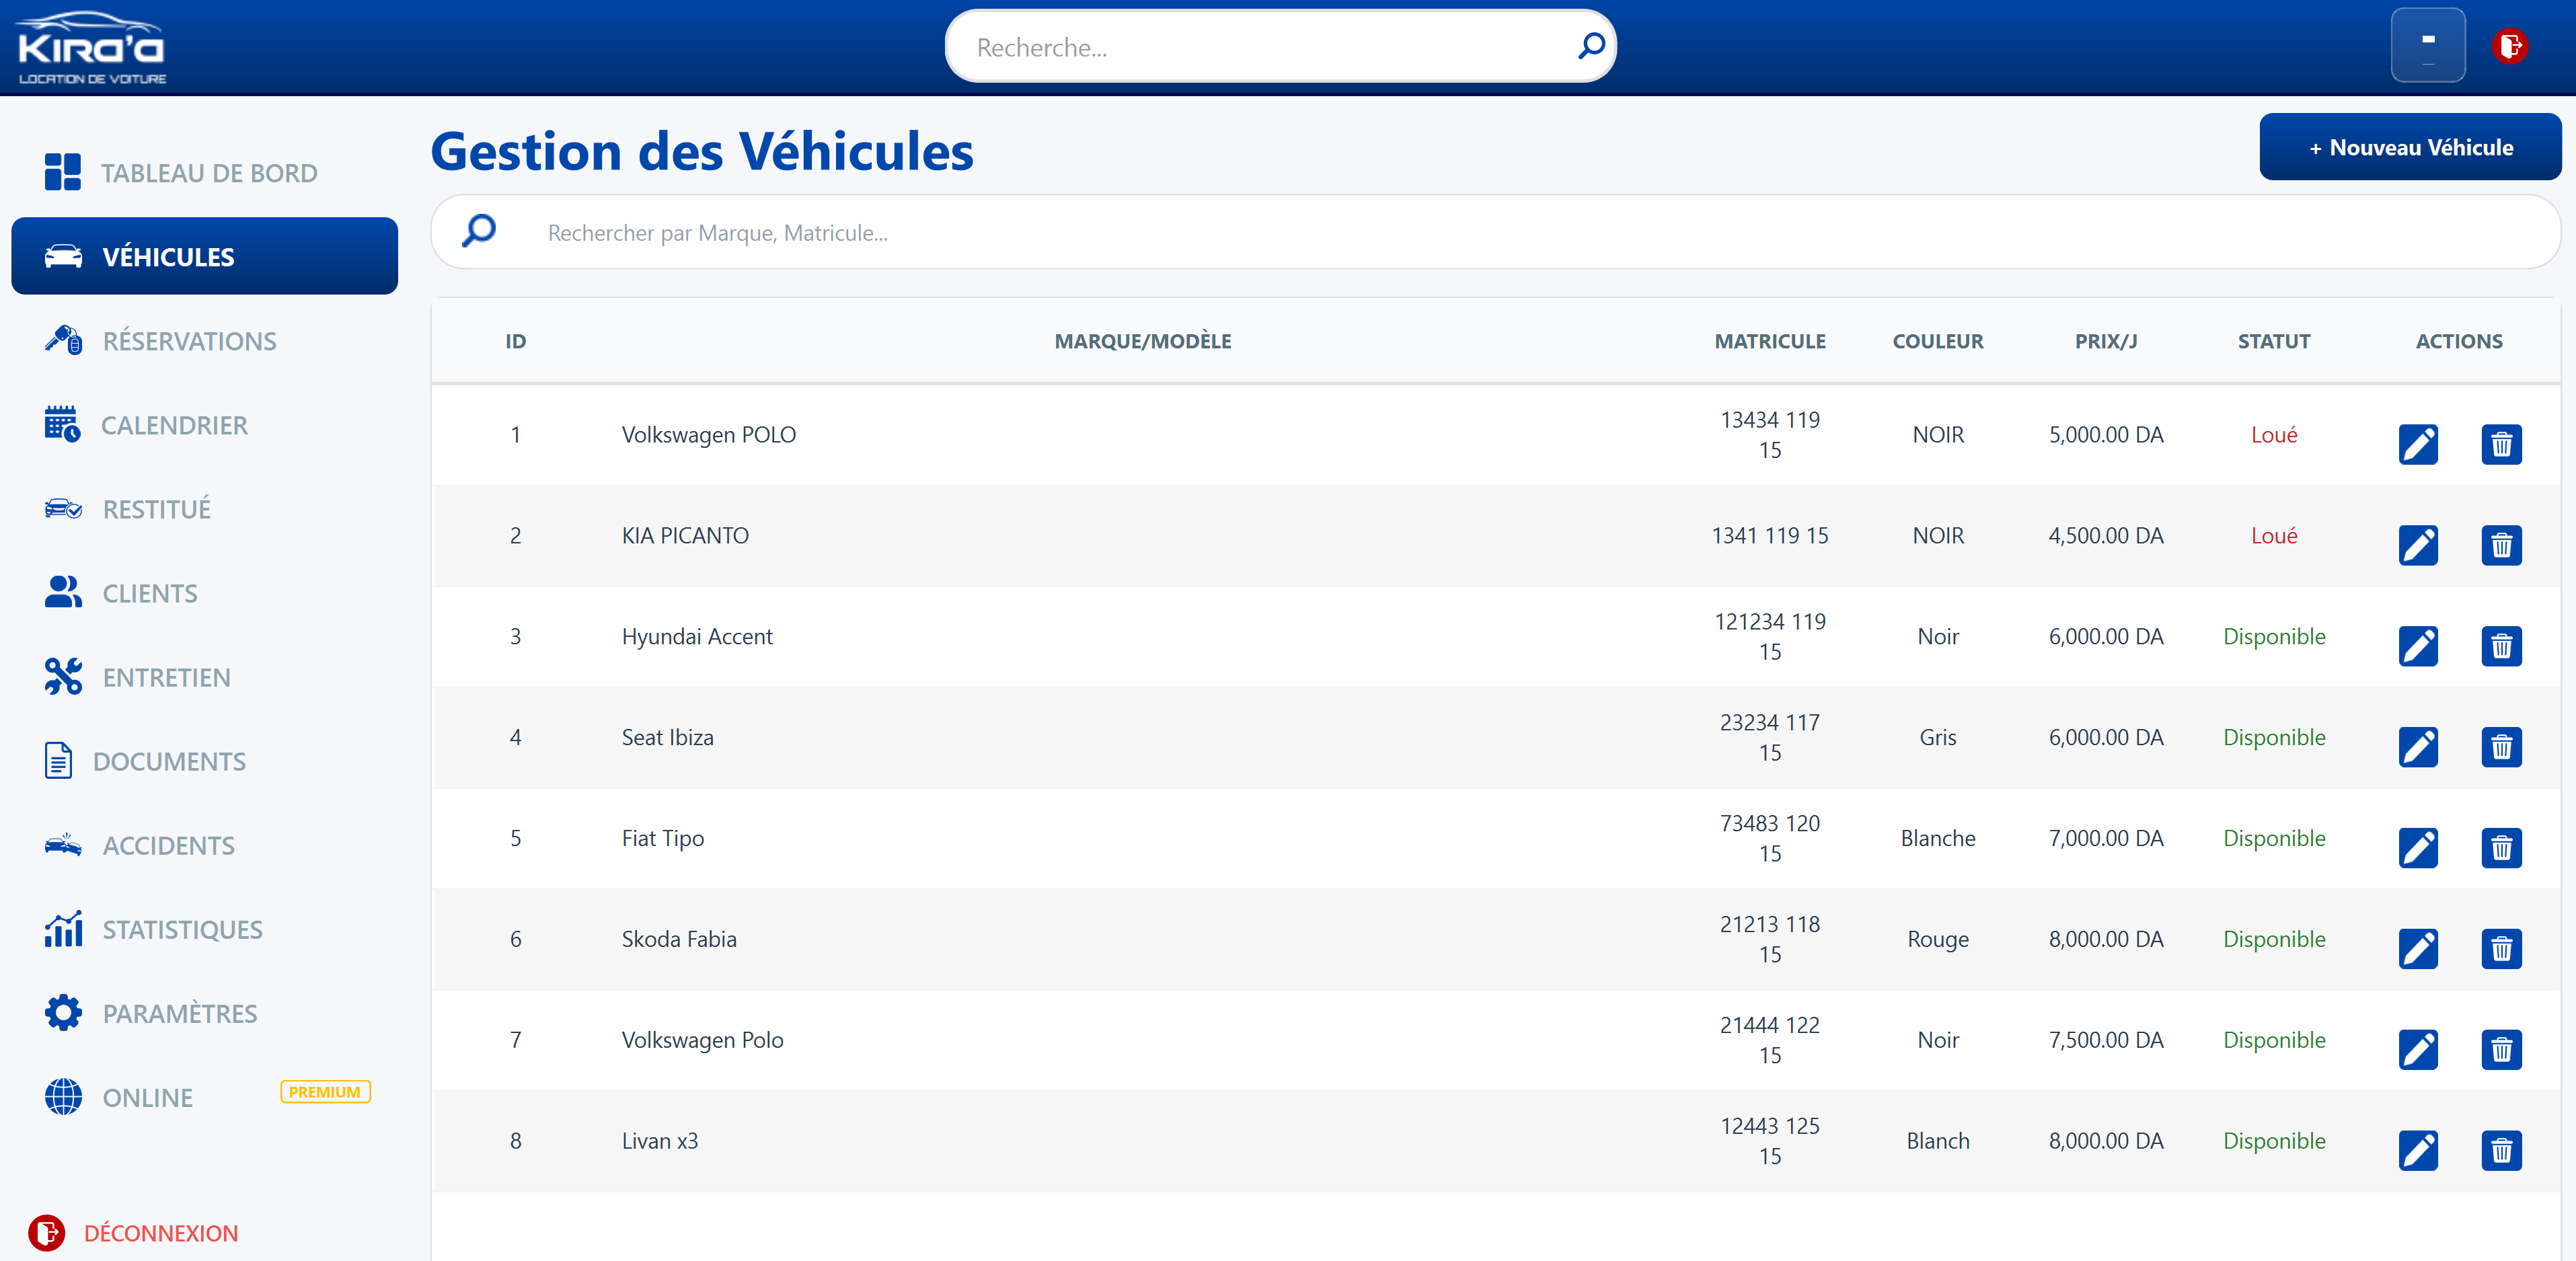
Task: Edit the Seat Ibiza vehicle
Action: click(2418, 747)
